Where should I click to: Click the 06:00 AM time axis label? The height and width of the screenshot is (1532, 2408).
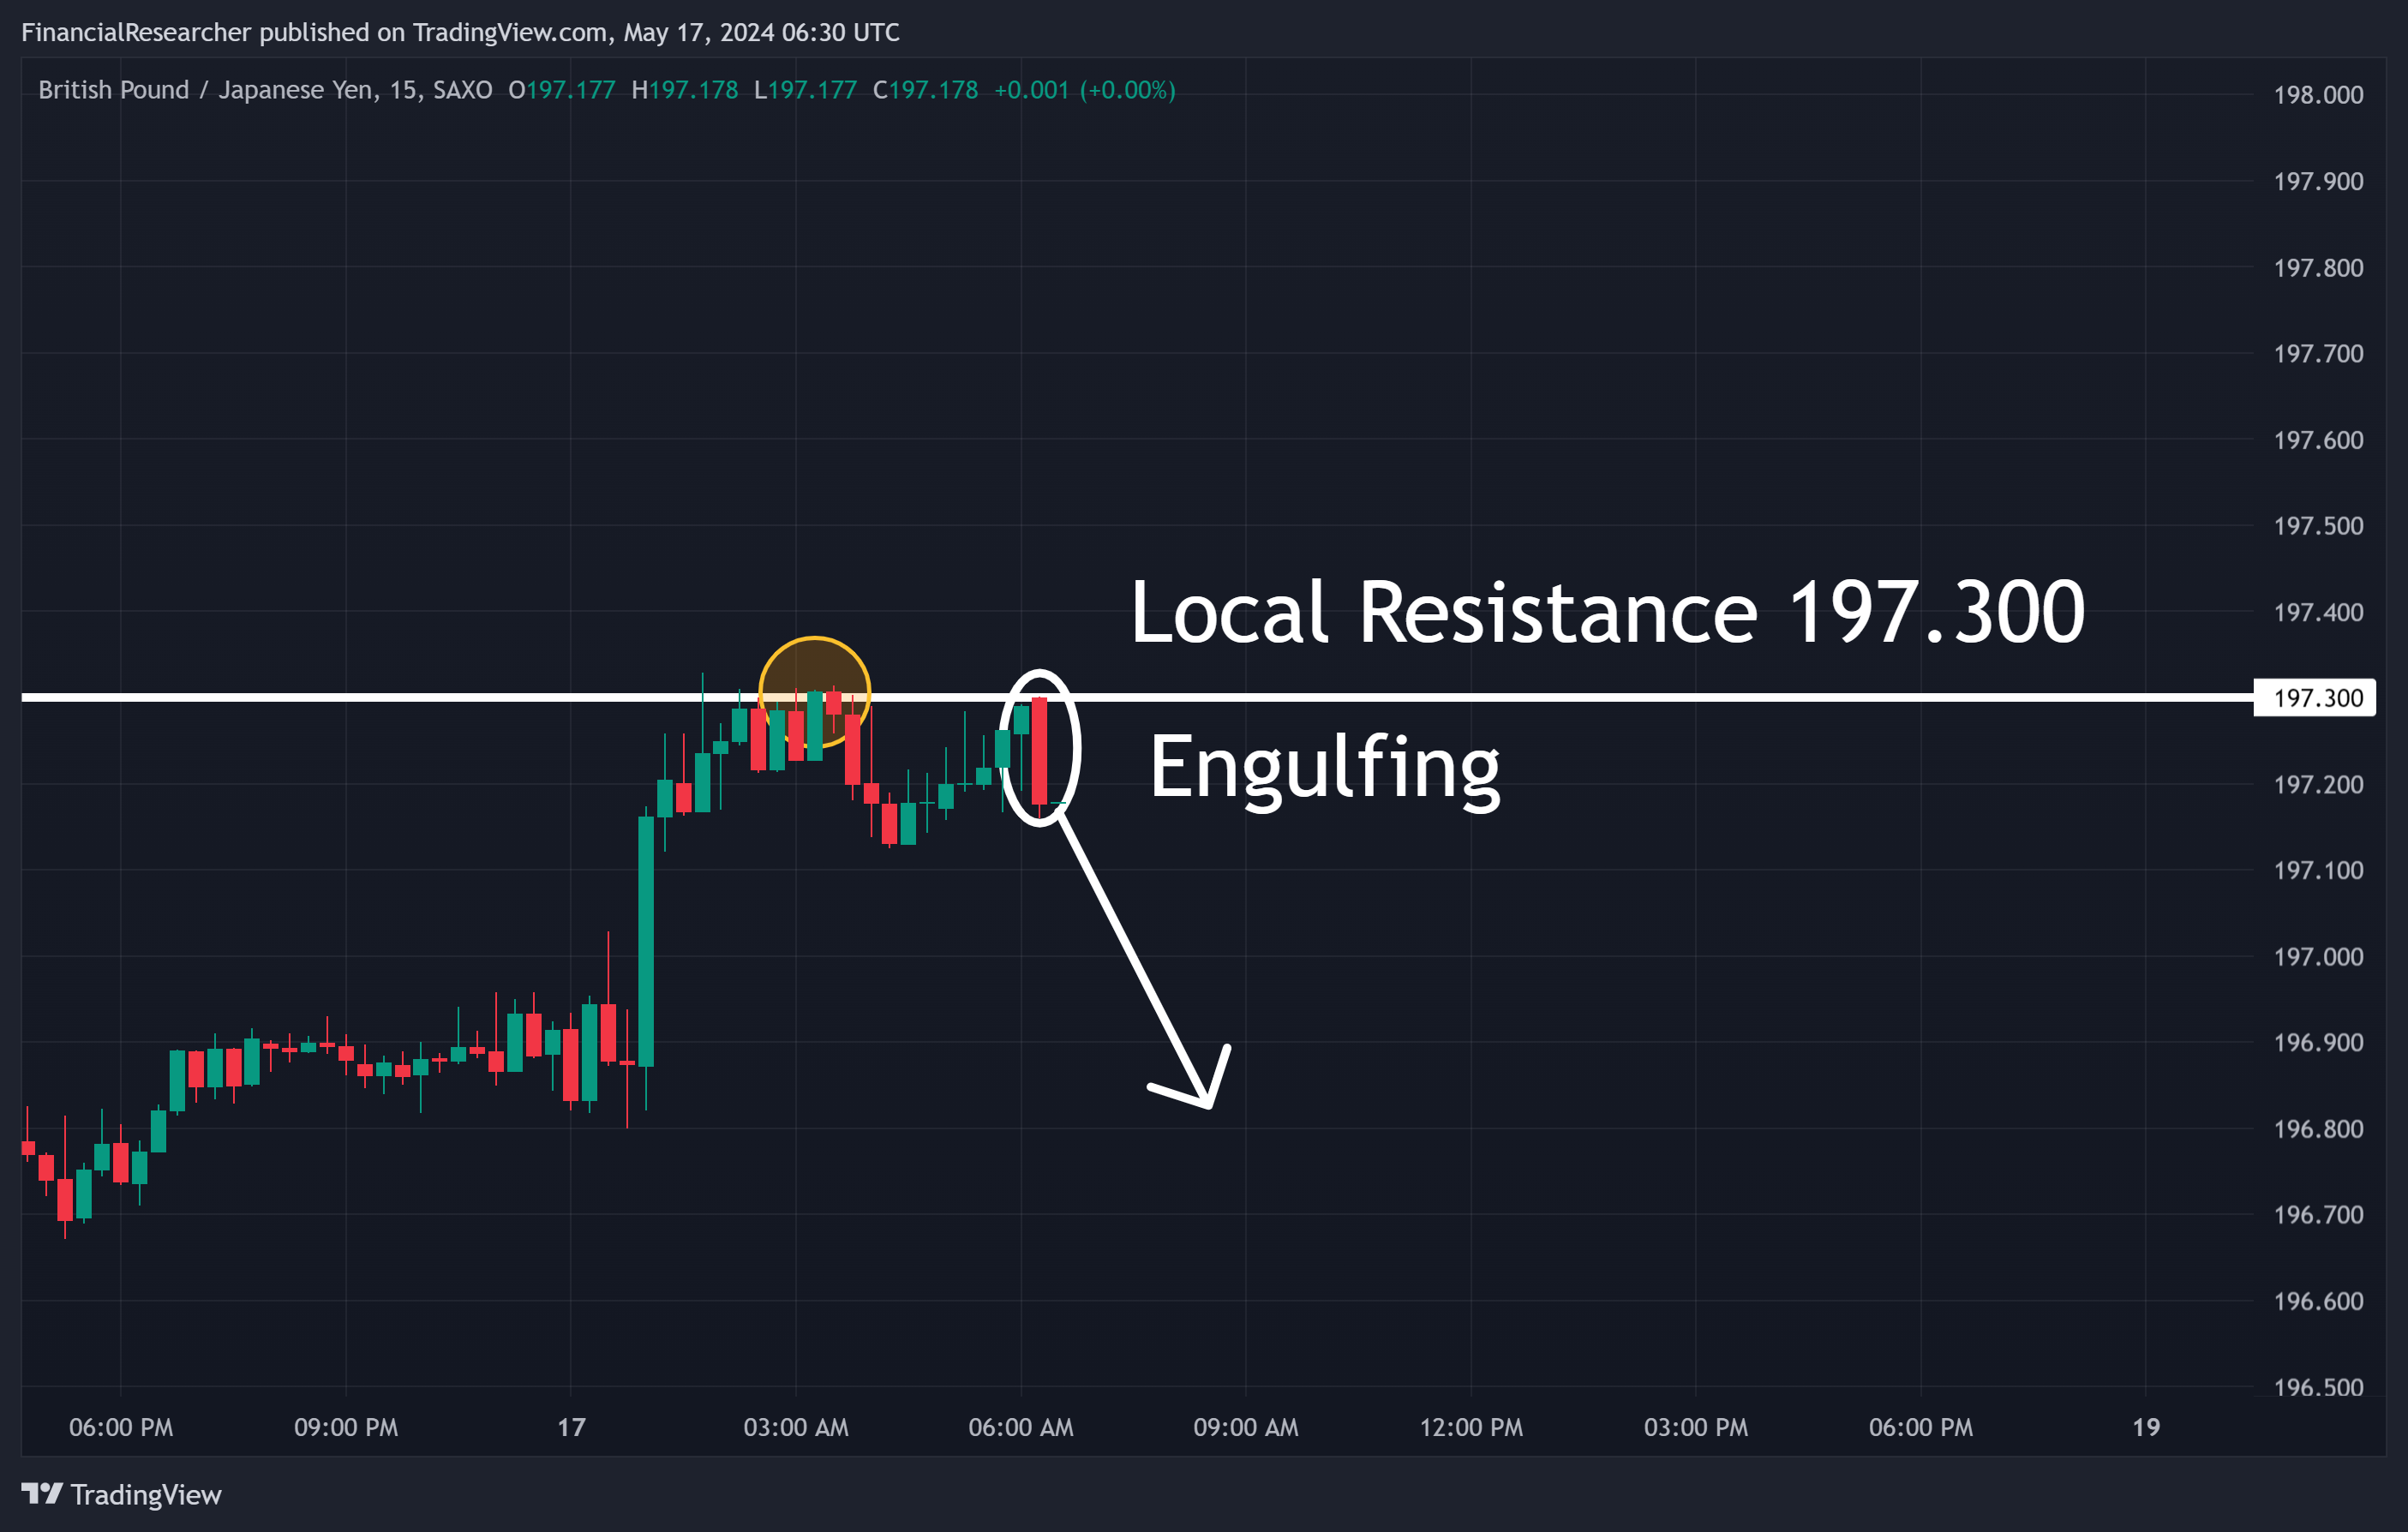pyautogui.click(x=1021, y=1427)
